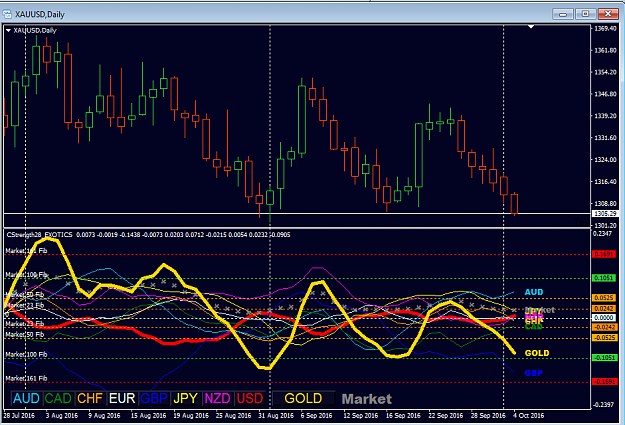Screen dimensions: 625x425
Task: Click the 6 Sep 2016 date on time axis
Action: (316, 415)
